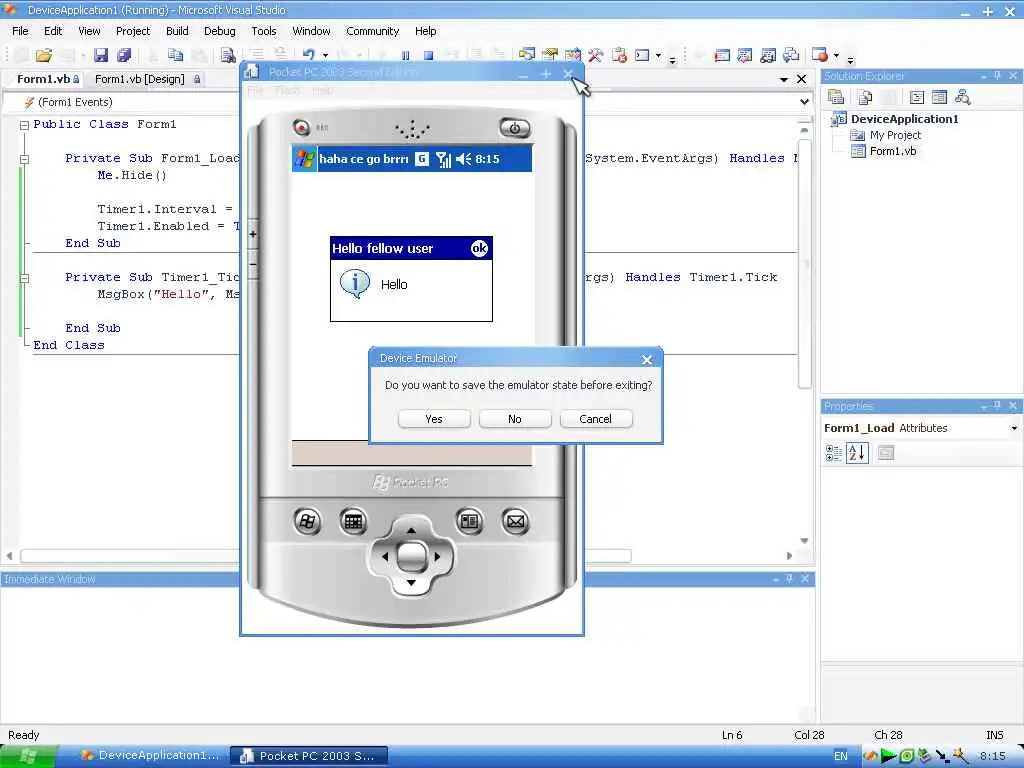The width and height of the screenshot is (1024, 768).
Task: Click View Designer icon in Solution Explorer
Action: tap(939, 97)
